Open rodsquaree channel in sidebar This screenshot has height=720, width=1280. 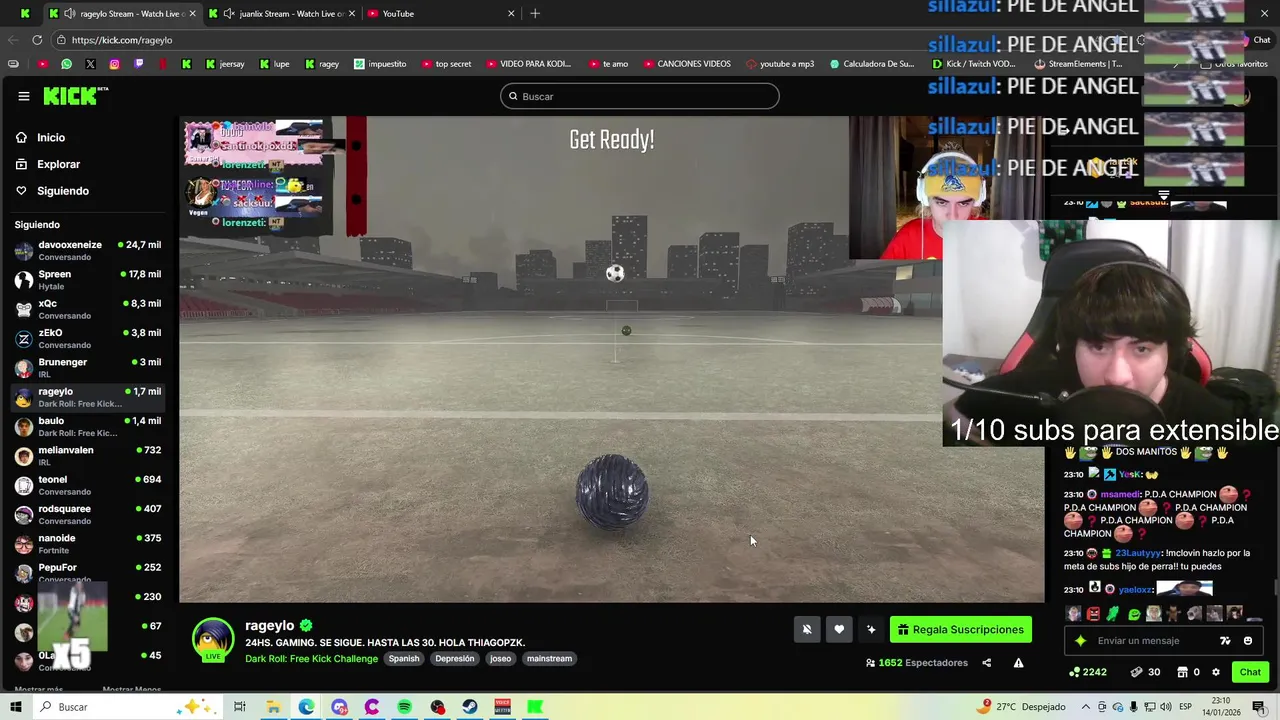pyautogui.click(x=88, y=514)
